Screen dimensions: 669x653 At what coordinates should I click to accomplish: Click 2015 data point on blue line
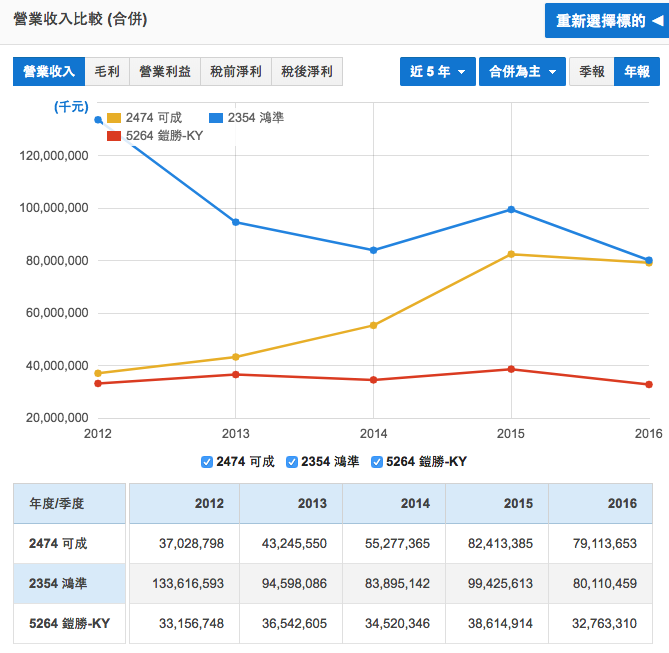[x=511, y=209]
